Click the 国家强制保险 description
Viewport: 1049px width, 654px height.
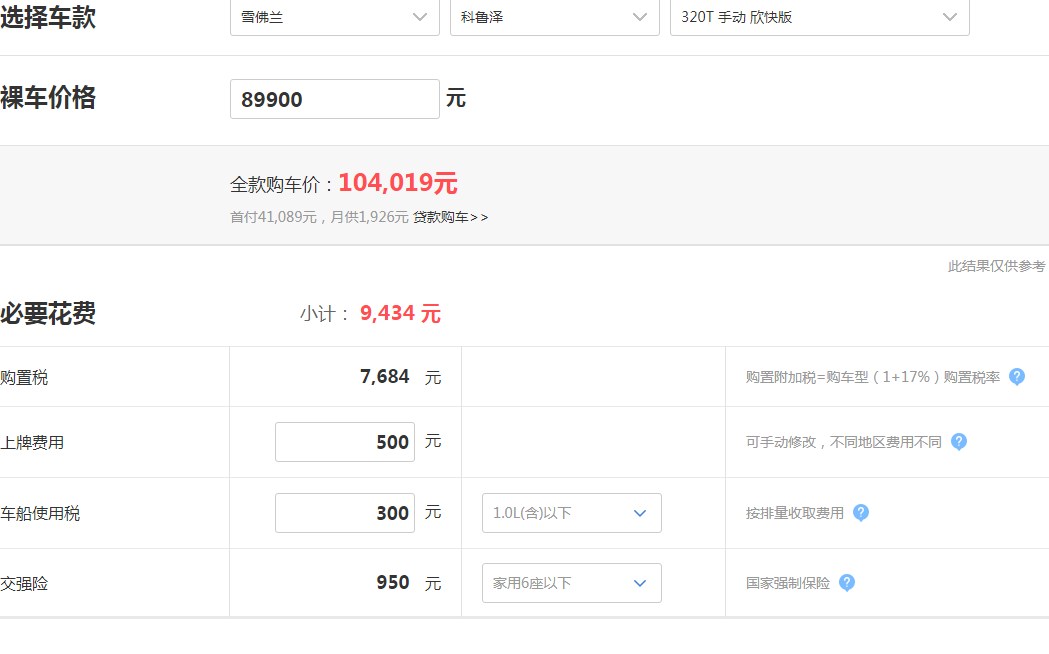788,583
